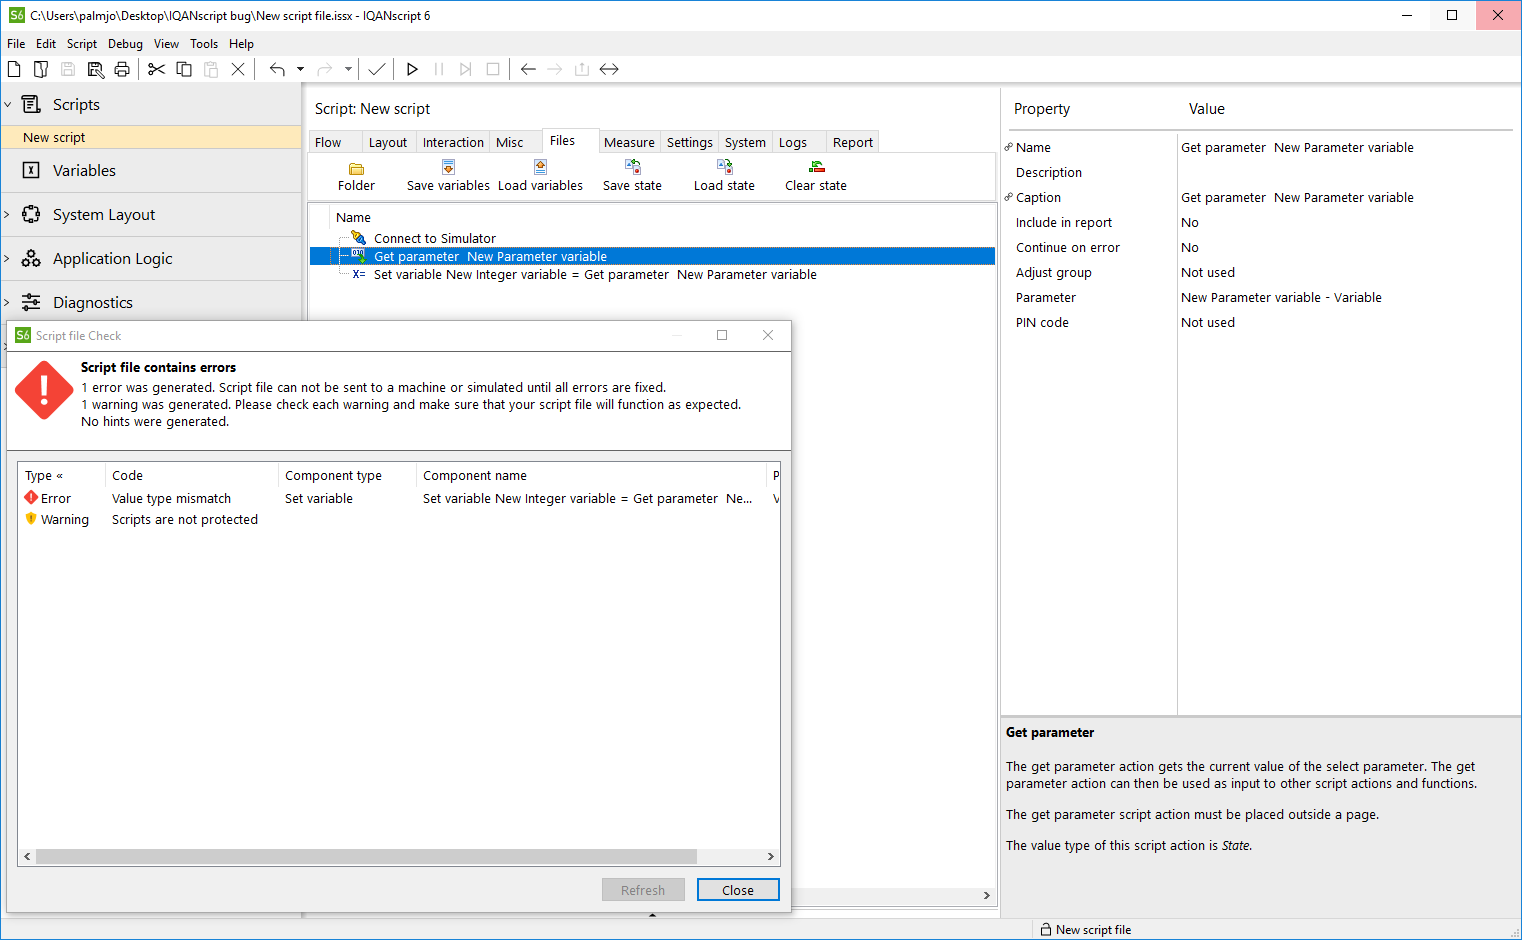Open the File menu
Image resolution: width=1522 pixels, height=940 pixels.
point(16,44)
